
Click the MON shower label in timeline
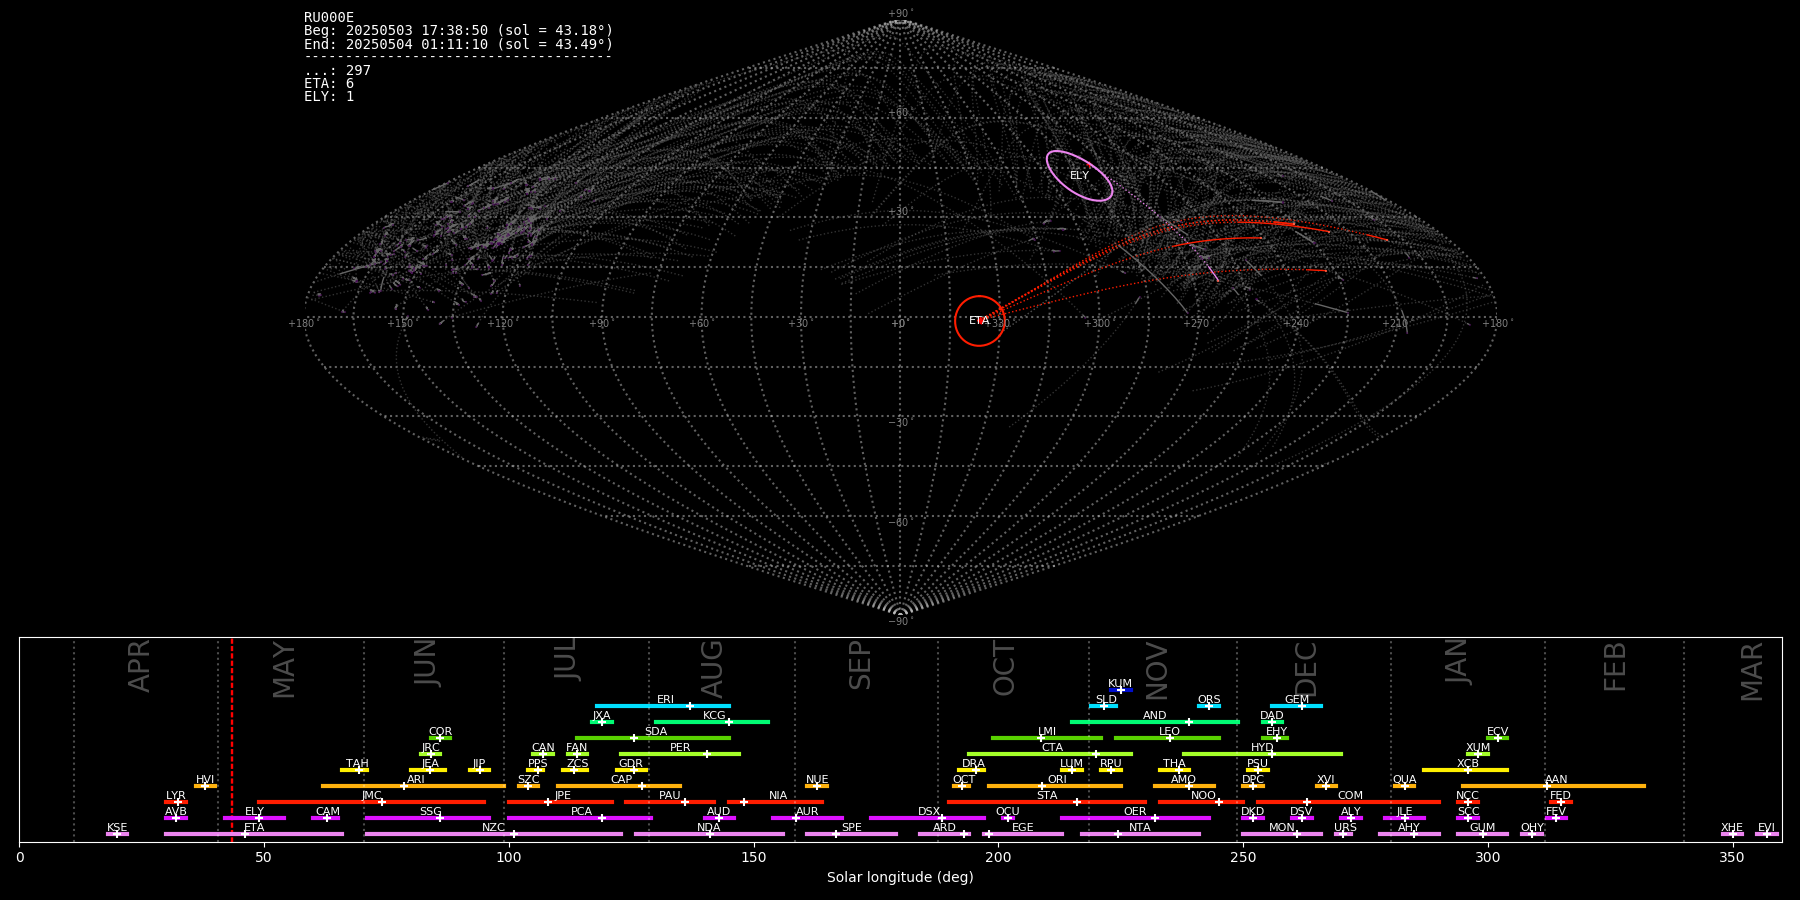(x=1281, y=827)
